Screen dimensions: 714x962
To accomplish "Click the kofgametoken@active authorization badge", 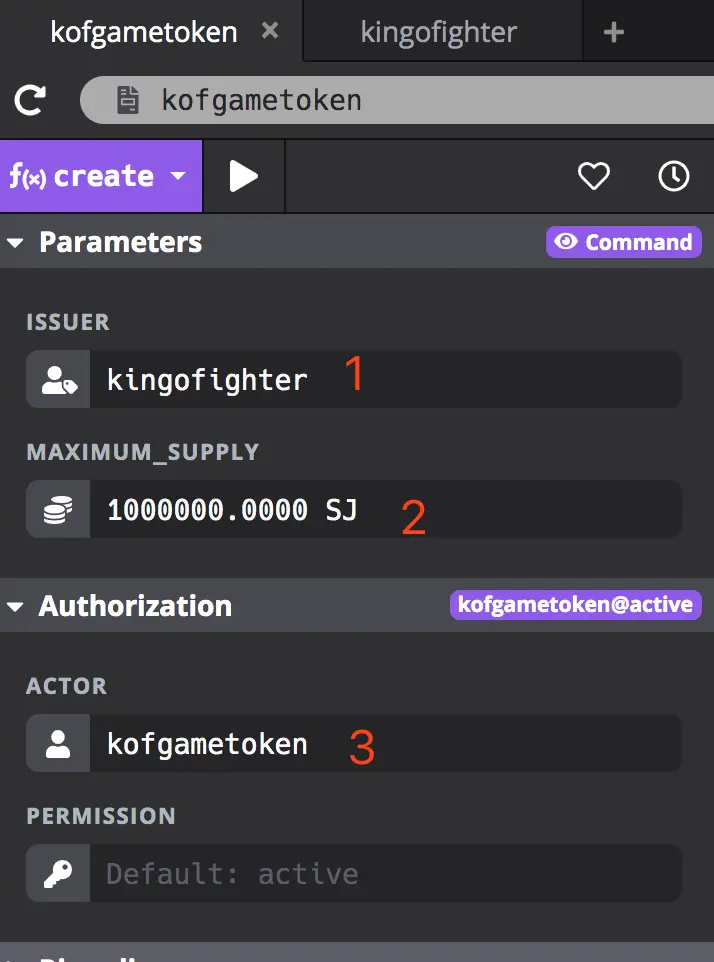I will click(x=576, y=605).
